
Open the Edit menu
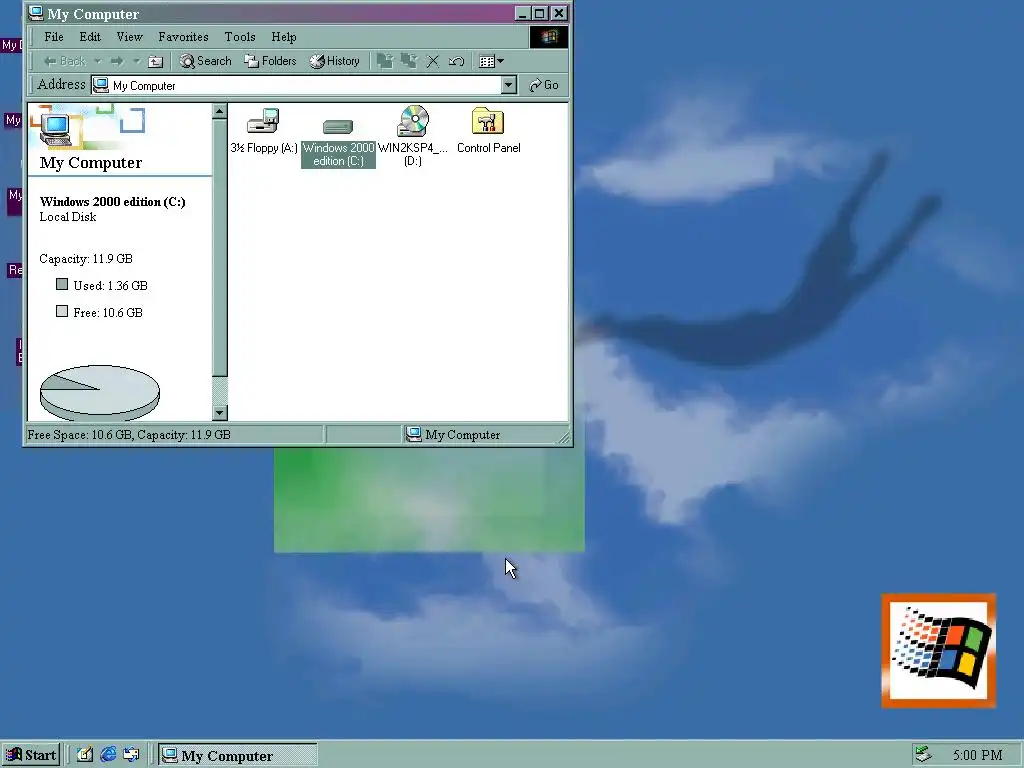(89, 37)
